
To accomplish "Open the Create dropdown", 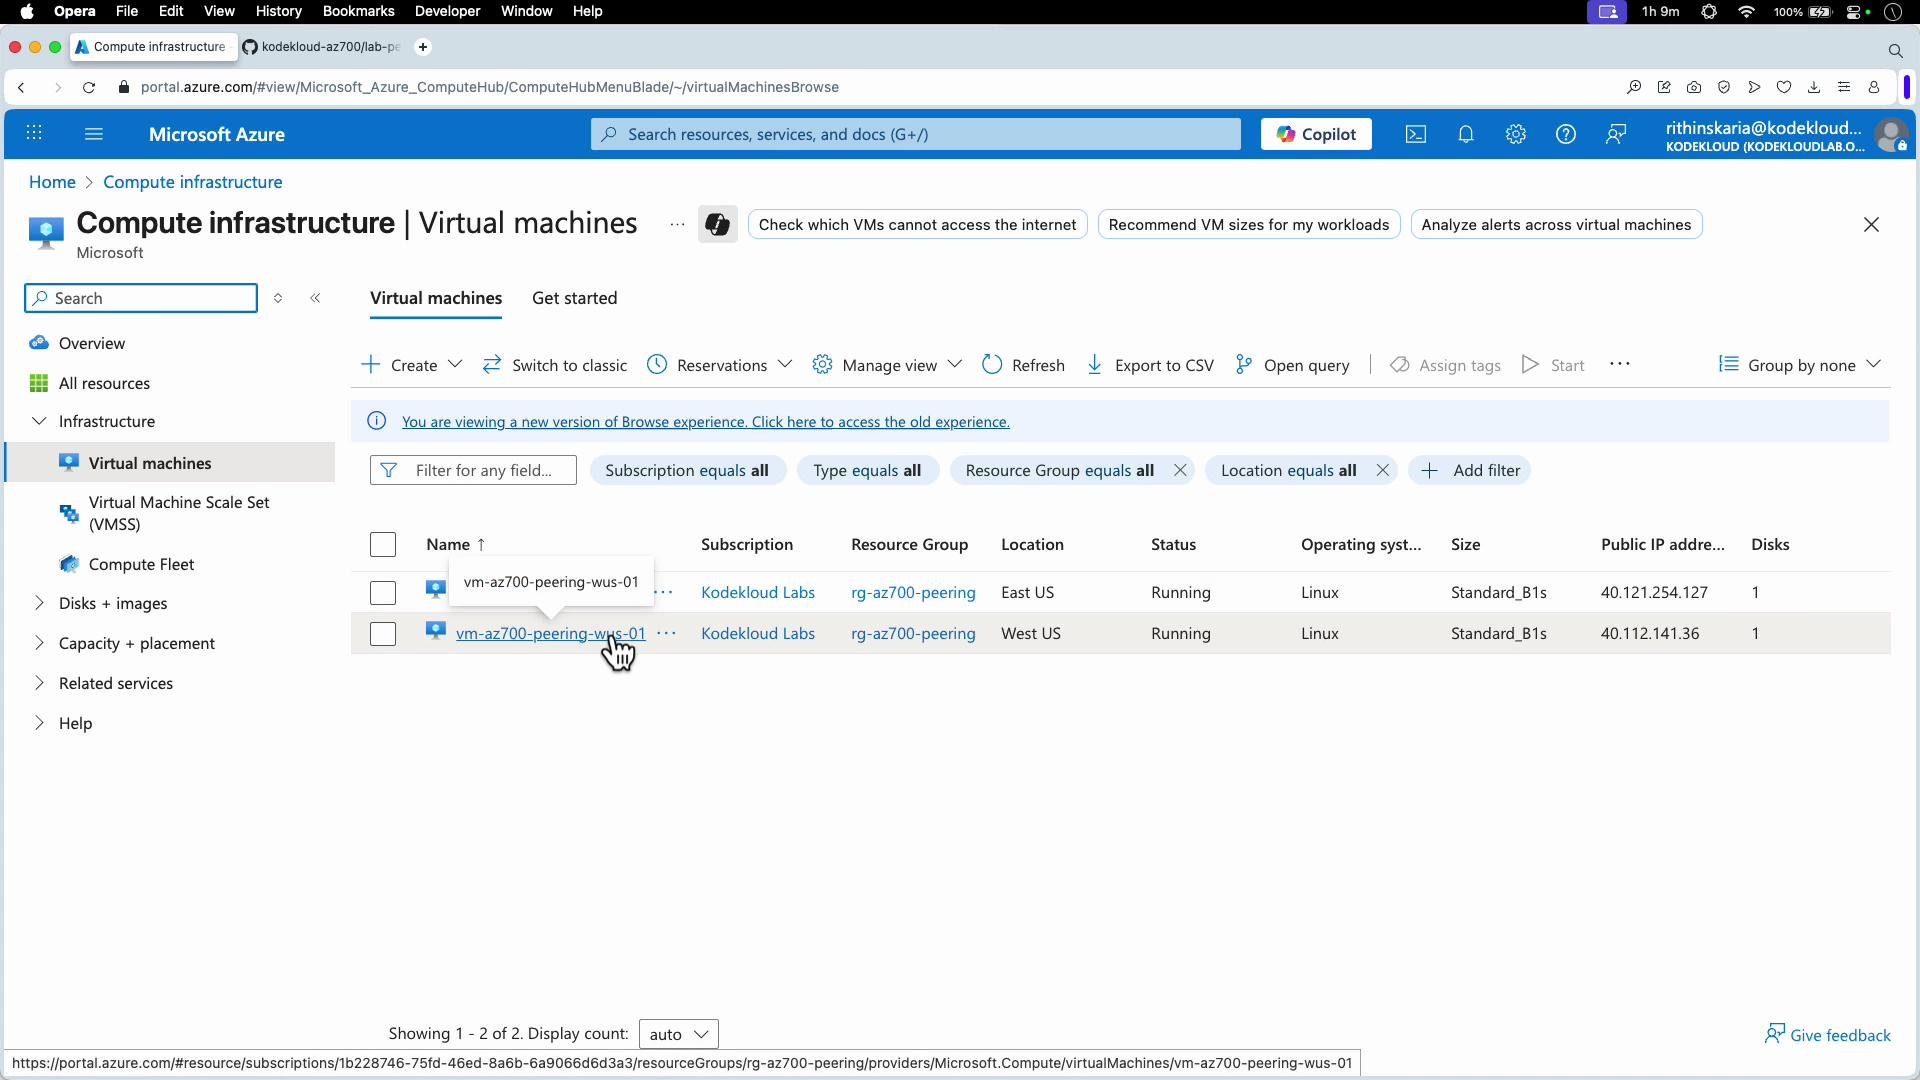I will [x=411, y=365].
